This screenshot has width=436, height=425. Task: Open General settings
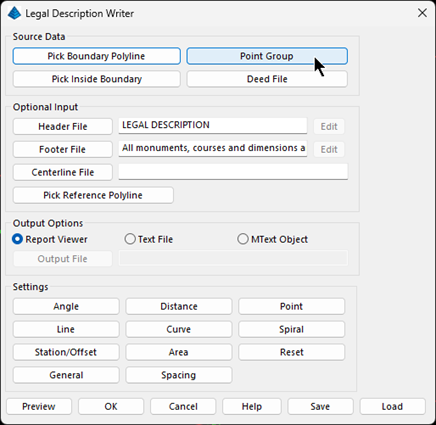66,375
